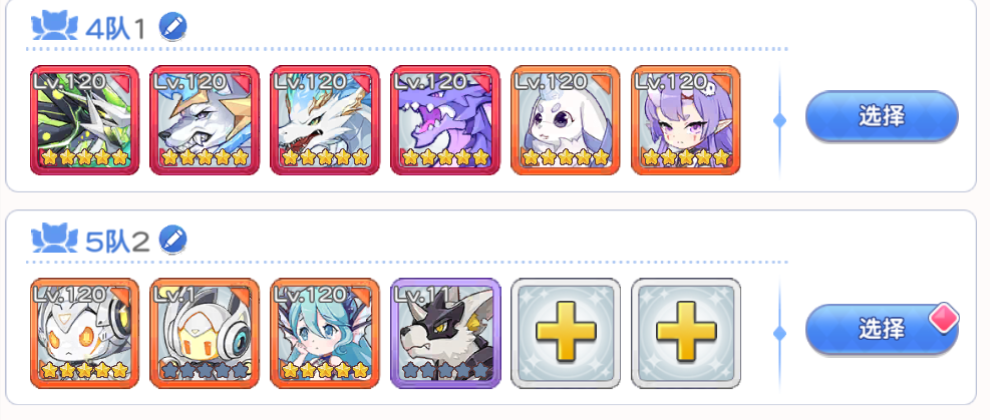Choose the teal-haired mermaid girl character
The width and height of the screenshot is (990, 420).
(325, 333)
